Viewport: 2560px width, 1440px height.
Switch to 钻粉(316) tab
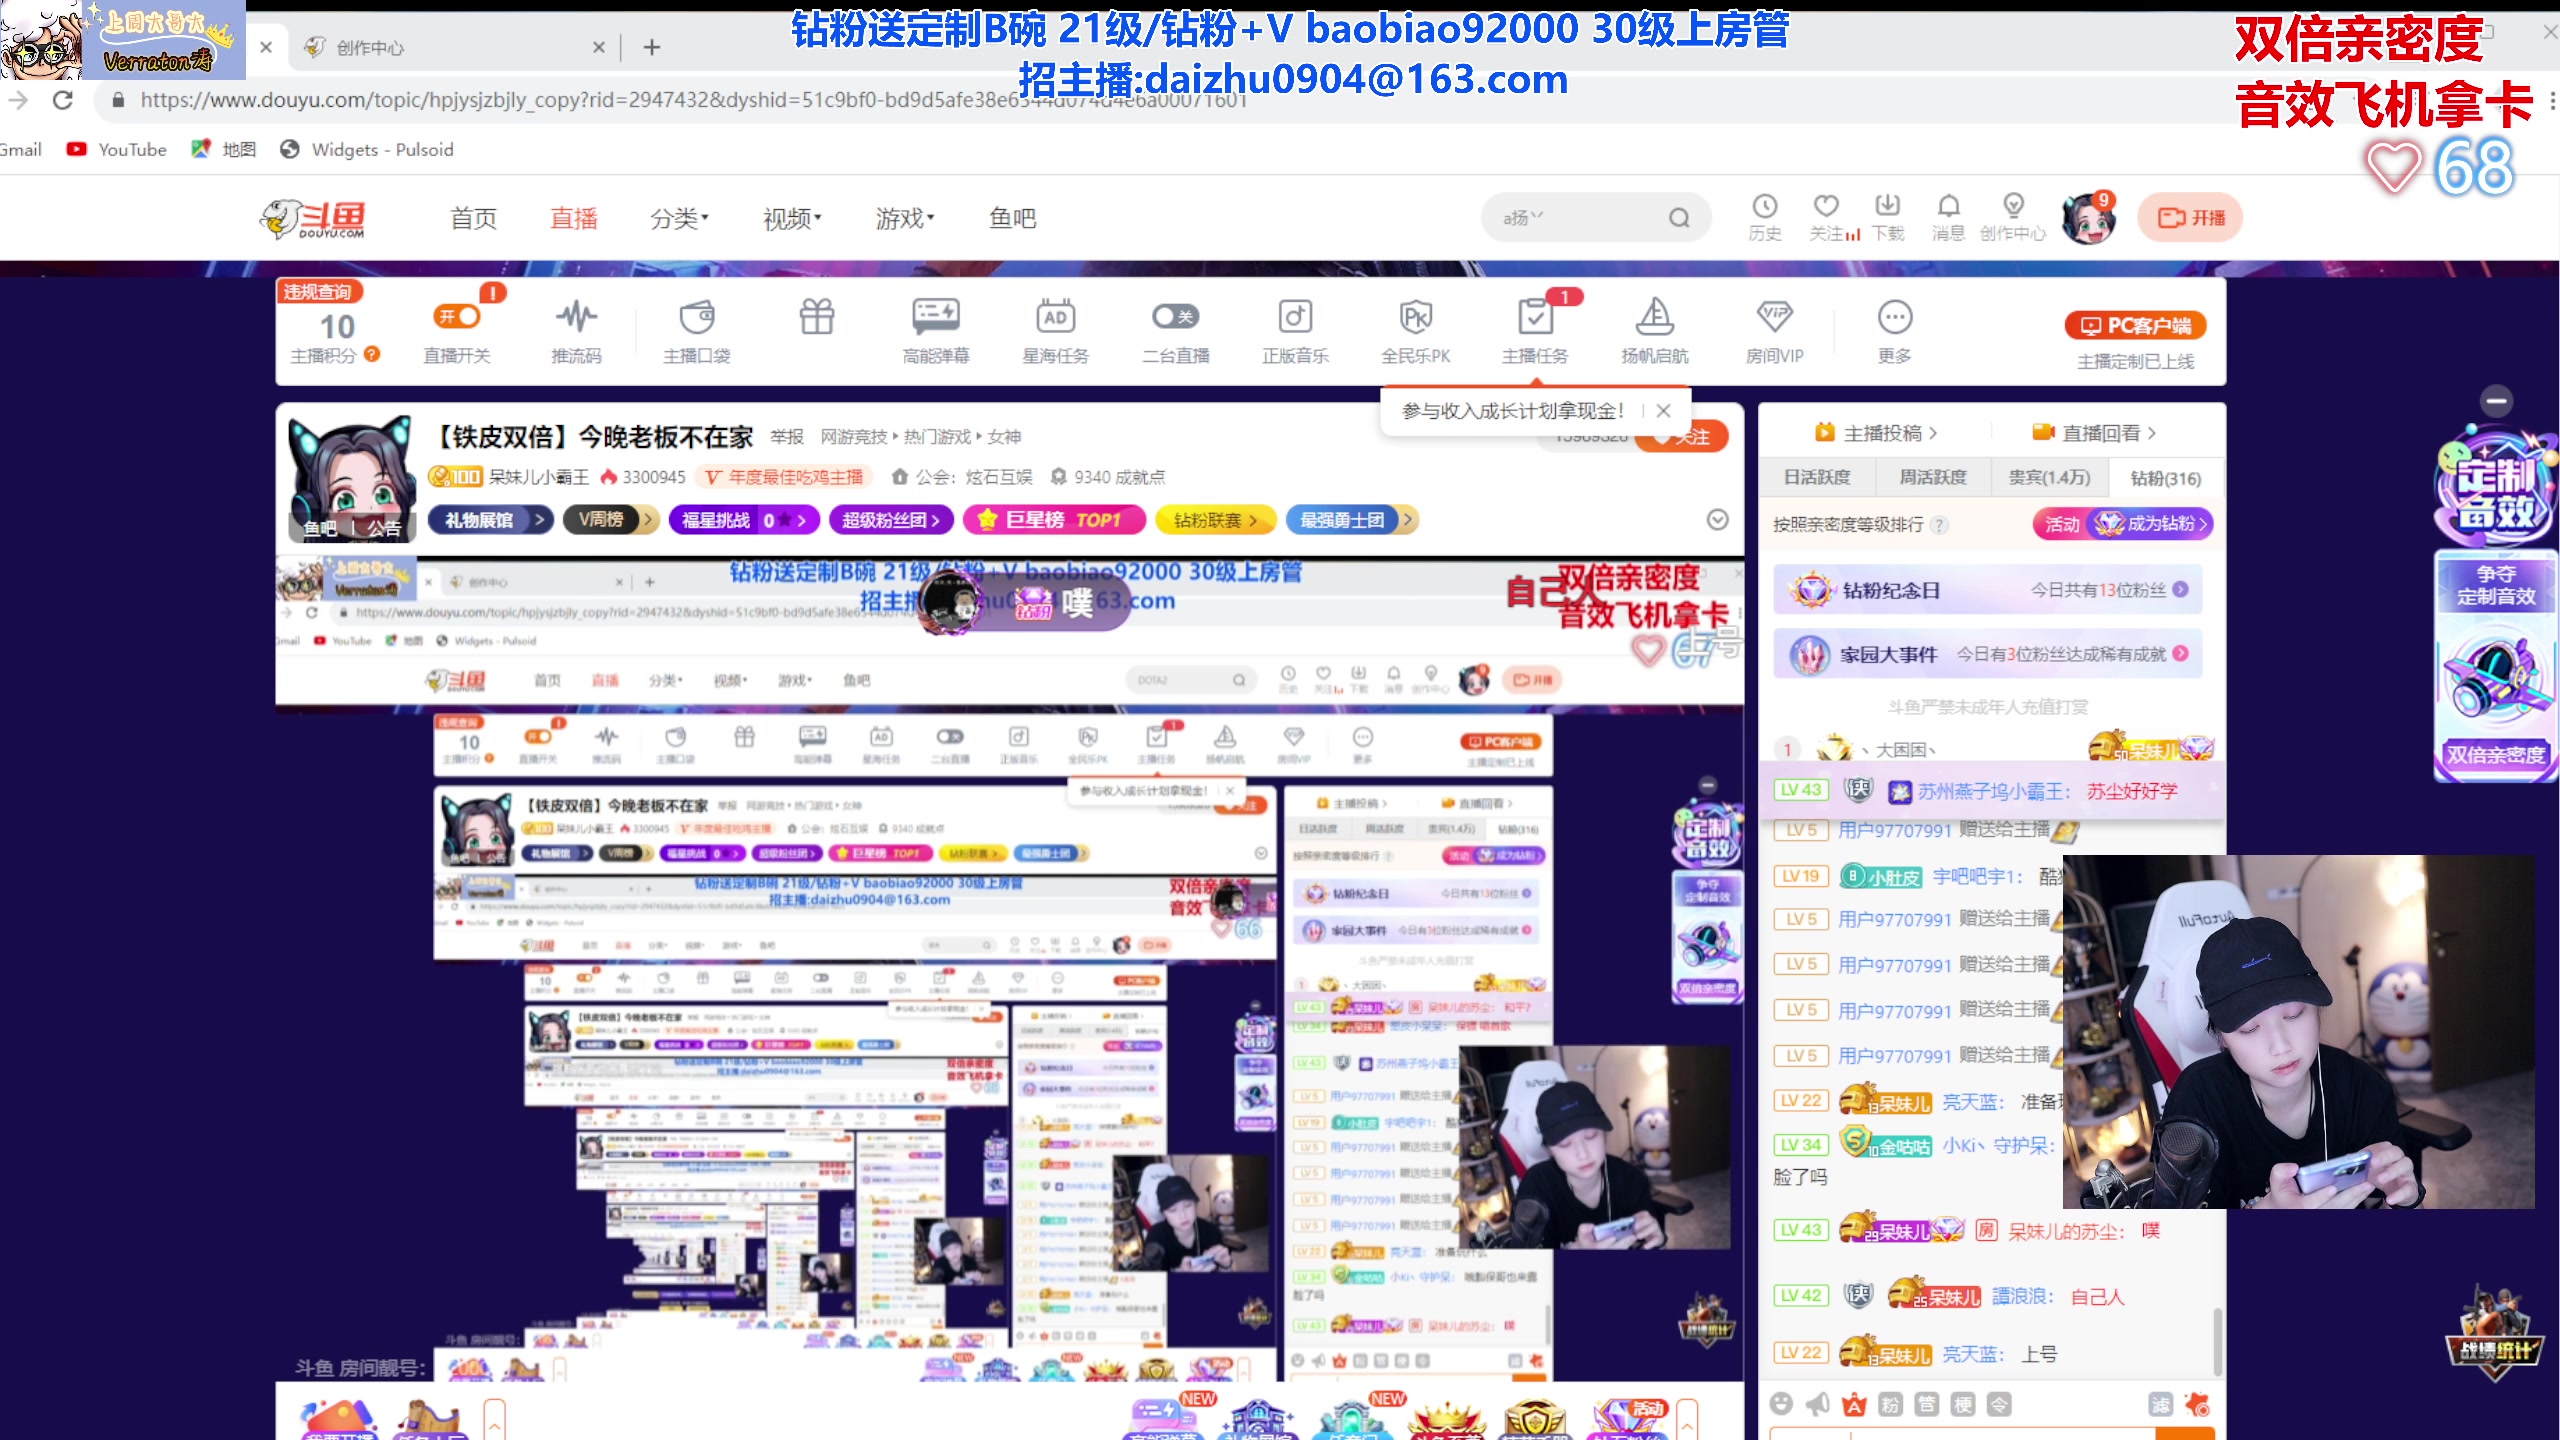pyautogui.click(x=2166, y=478)
